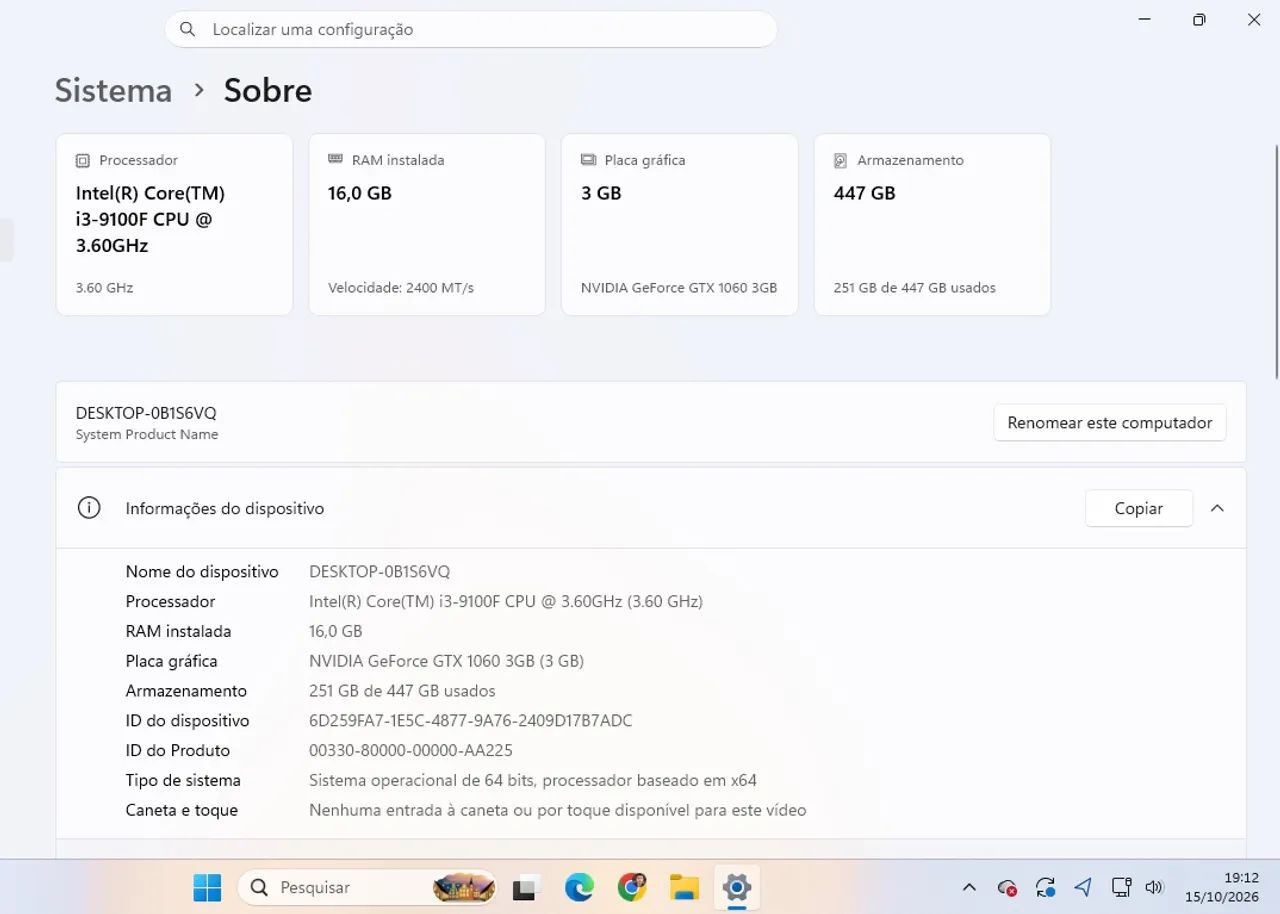Screen dimensions: 1280x914
Task: Click the '251 GB de 447 GB usados' list value
Action: [x=402, y=691]
